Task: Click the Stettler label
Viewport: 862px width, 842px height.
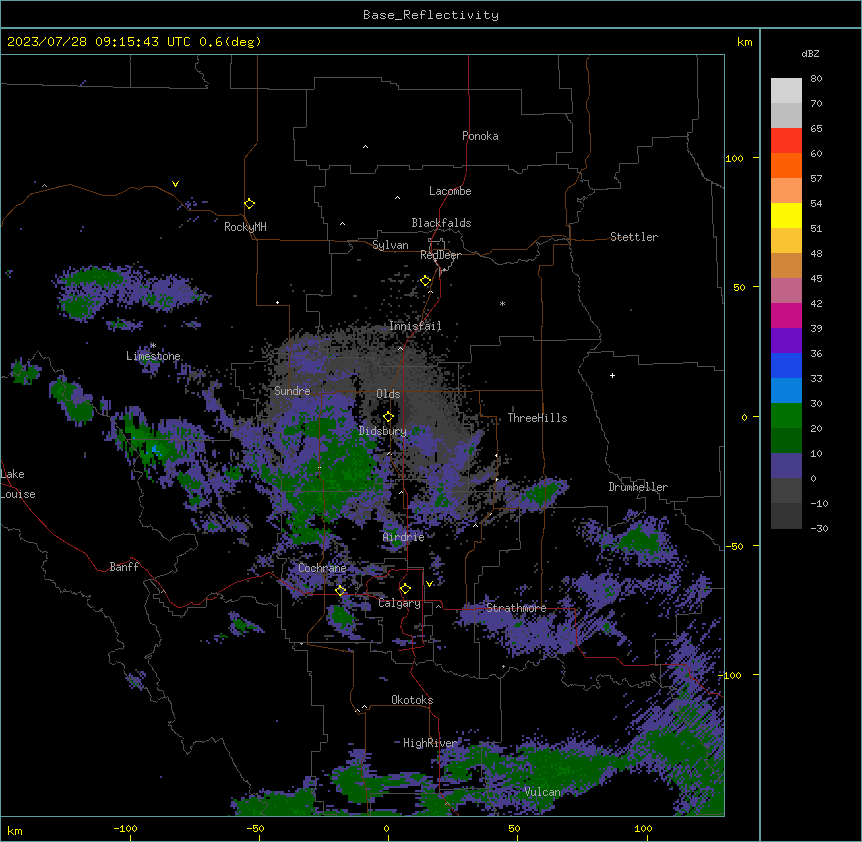Action: 634,237
